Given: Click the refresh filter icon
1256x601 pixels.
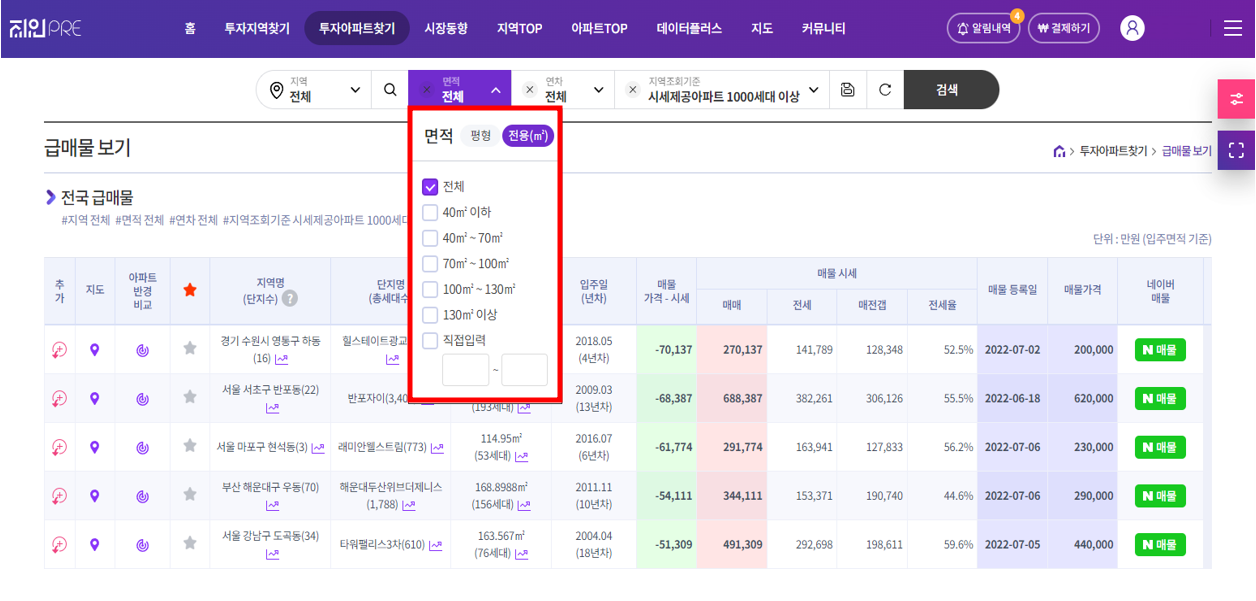Looking at the screenshot, I should pyautogui.click(x=885, y=90).
